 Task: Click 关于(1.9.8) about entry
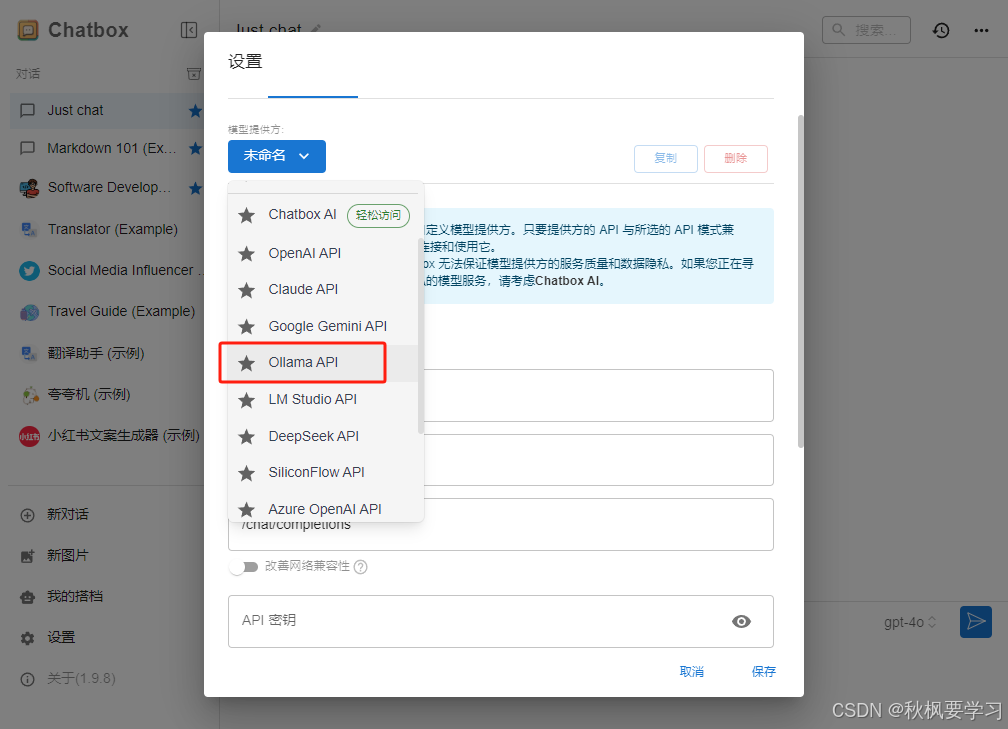tap(81, 679)
